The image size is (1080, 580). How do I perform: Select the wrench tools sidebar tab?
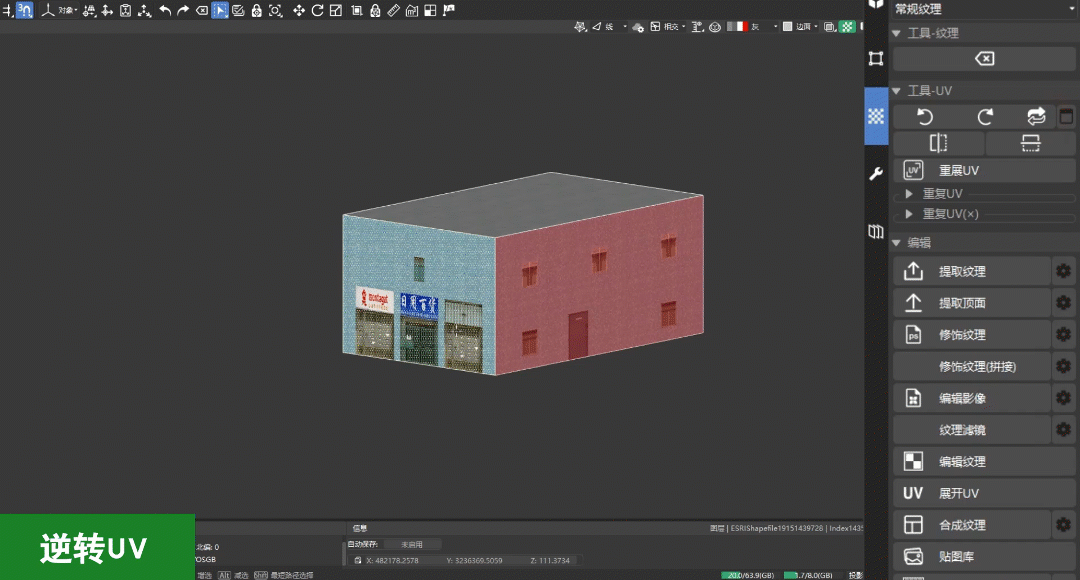(876, 174)
